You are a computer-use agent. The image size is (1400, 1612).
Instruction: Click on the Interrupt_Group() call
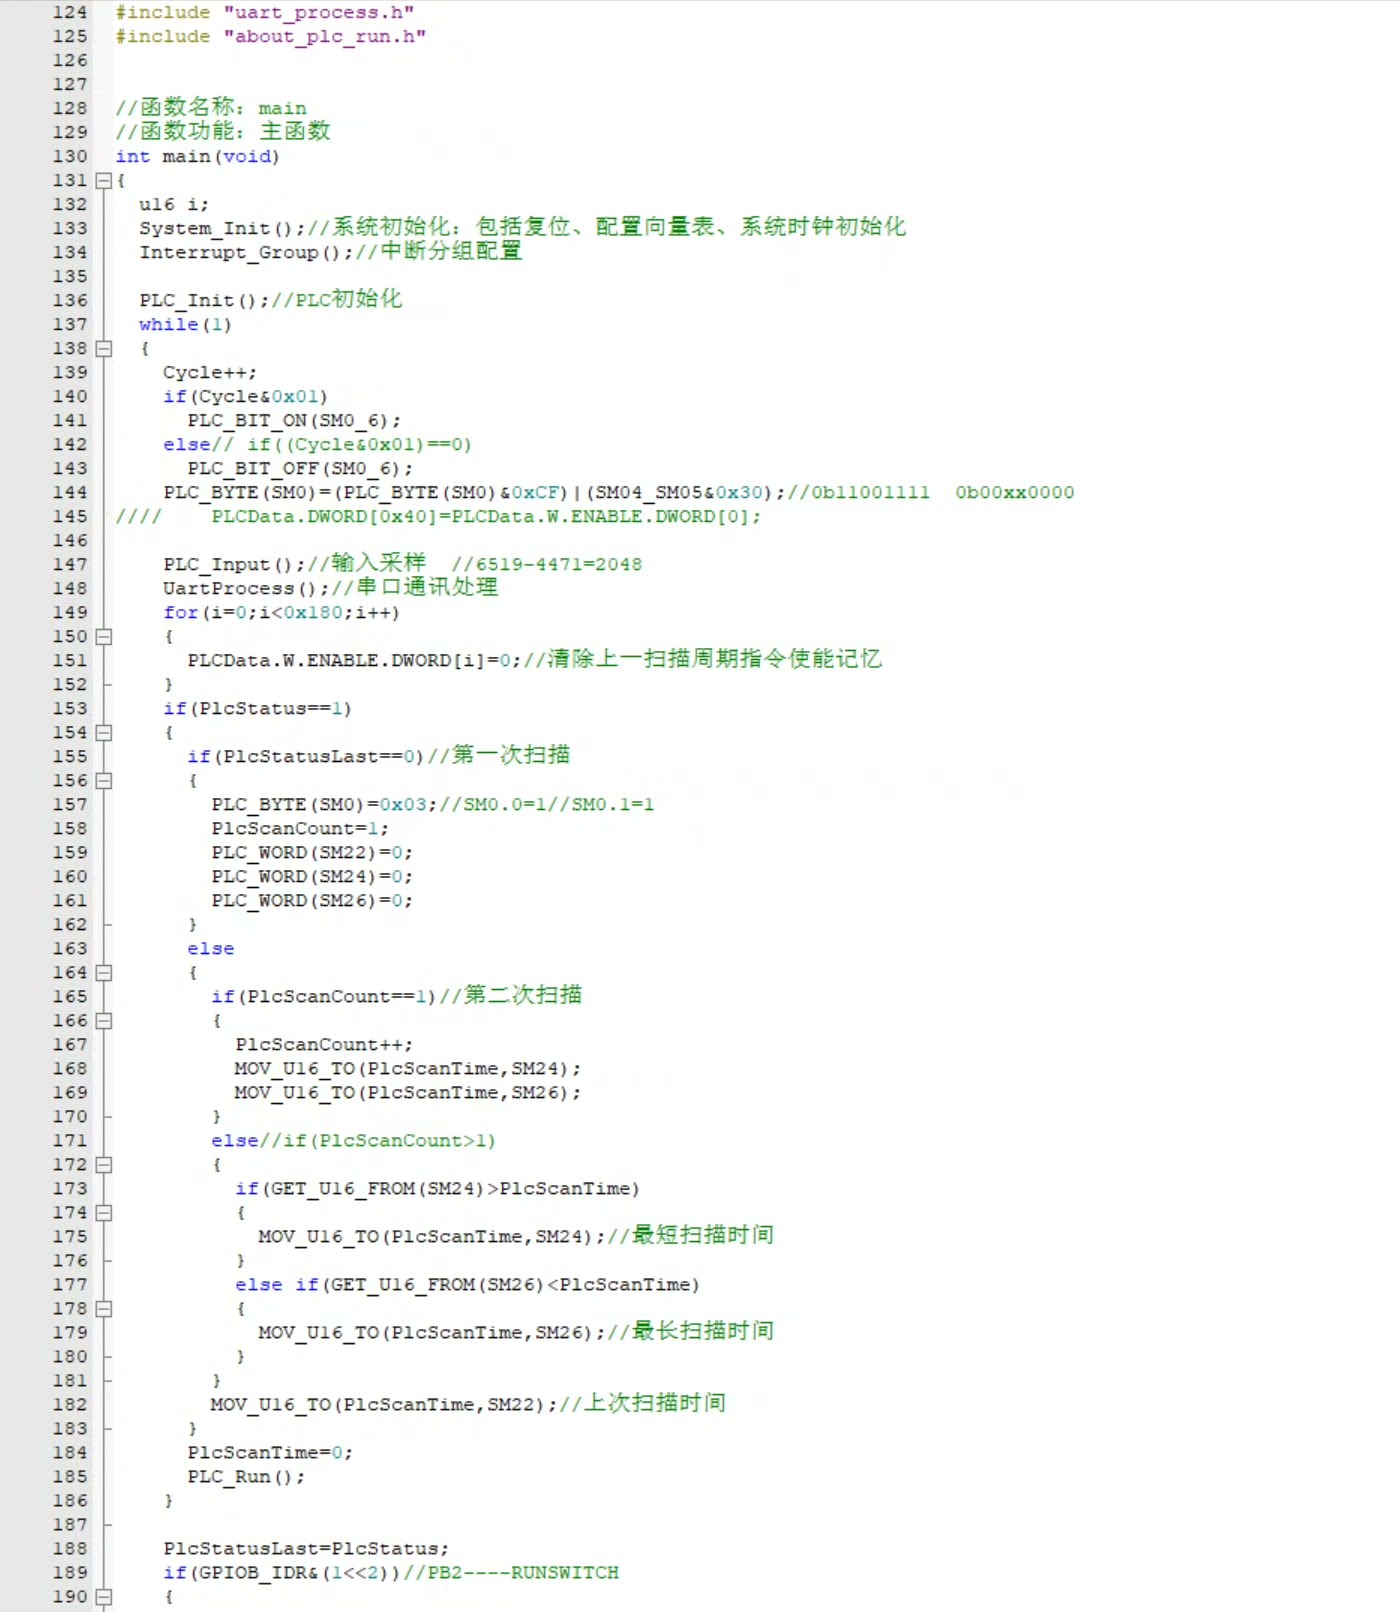point(245,253)
